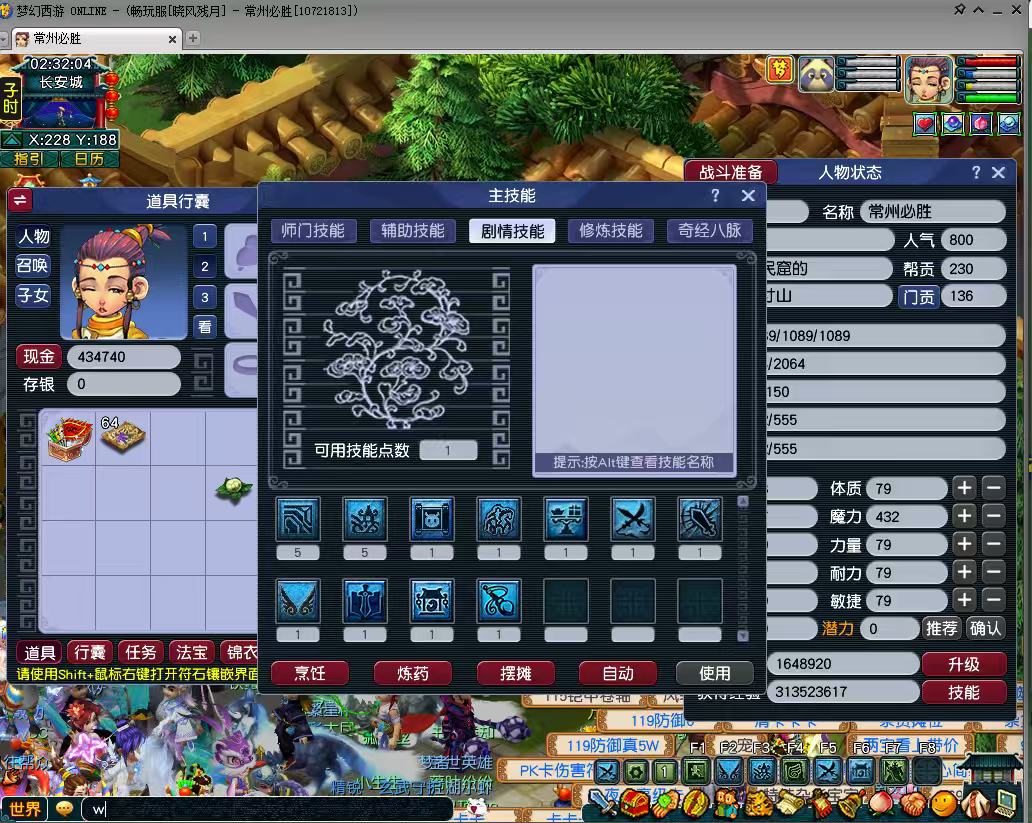The height and width of the screenshot is (823, 1032).
Task: Select the sword-and-book skill icon
Action: pyautogui.click(x=365, y=601)
